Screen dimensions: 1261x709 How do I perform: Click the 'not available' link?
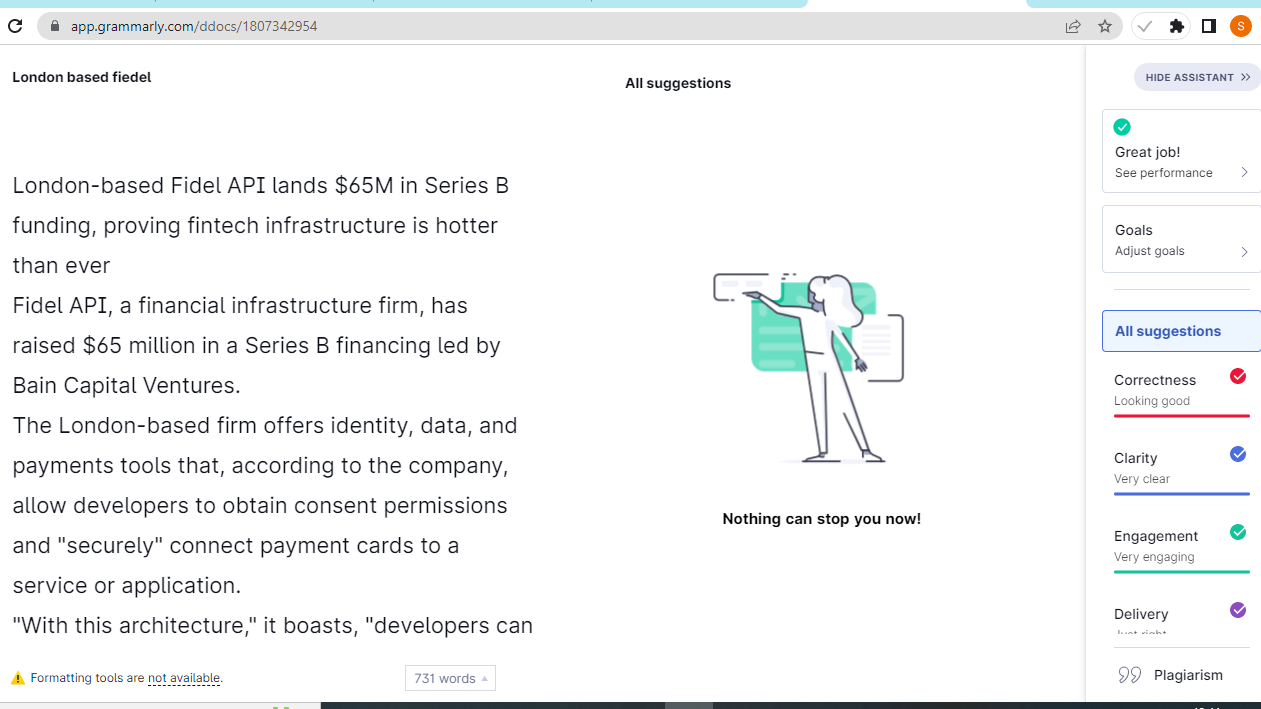tap(184, 678)
